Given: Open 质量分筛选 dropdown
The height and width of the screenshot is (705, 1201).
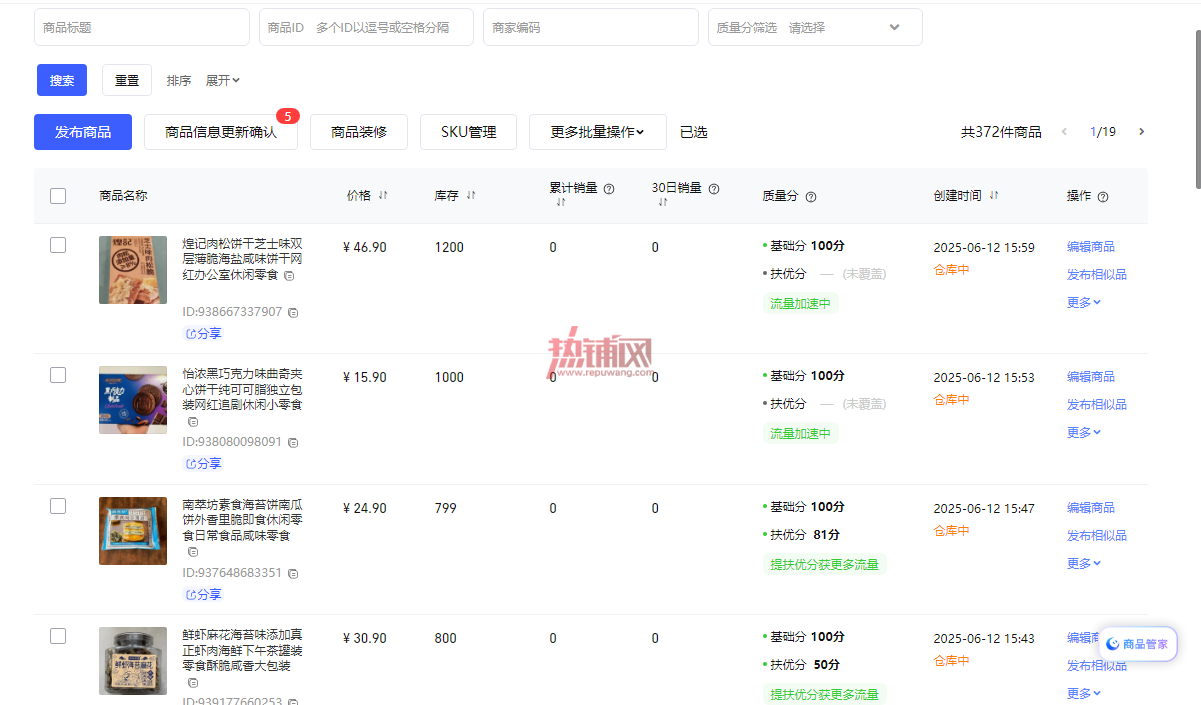Looking at the screenshot, I should point(815,27).
